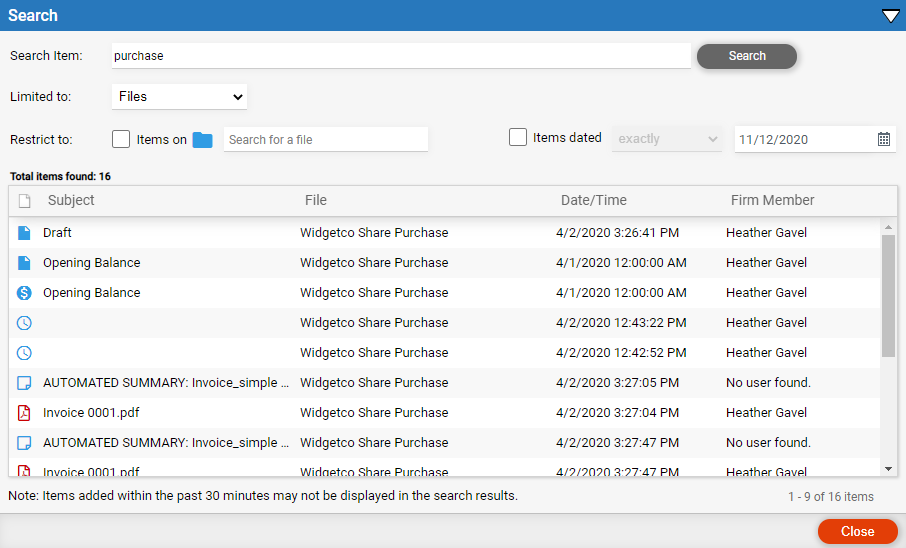Click the results scrollbar down arrow
Screen dimensions: 906x548
tap(888, 469)
